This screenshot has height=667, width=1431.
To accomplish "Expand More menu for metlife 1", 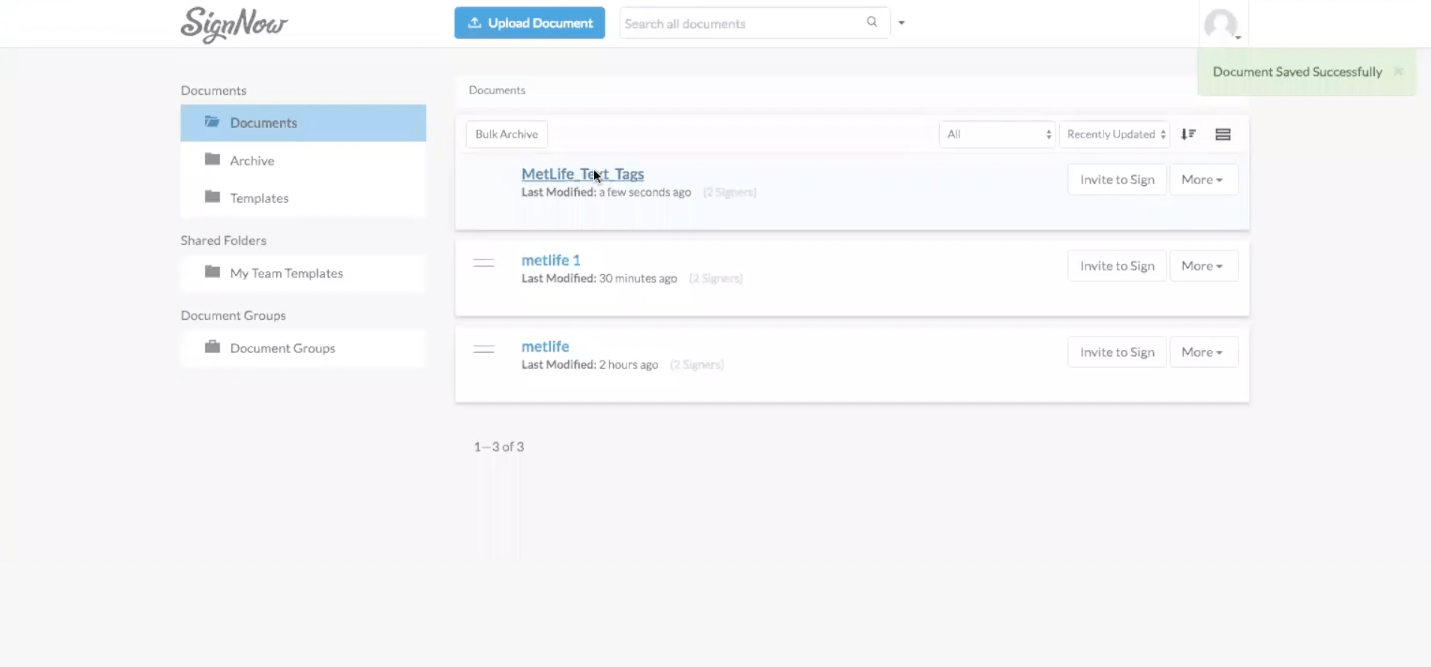I will 1203,266.
